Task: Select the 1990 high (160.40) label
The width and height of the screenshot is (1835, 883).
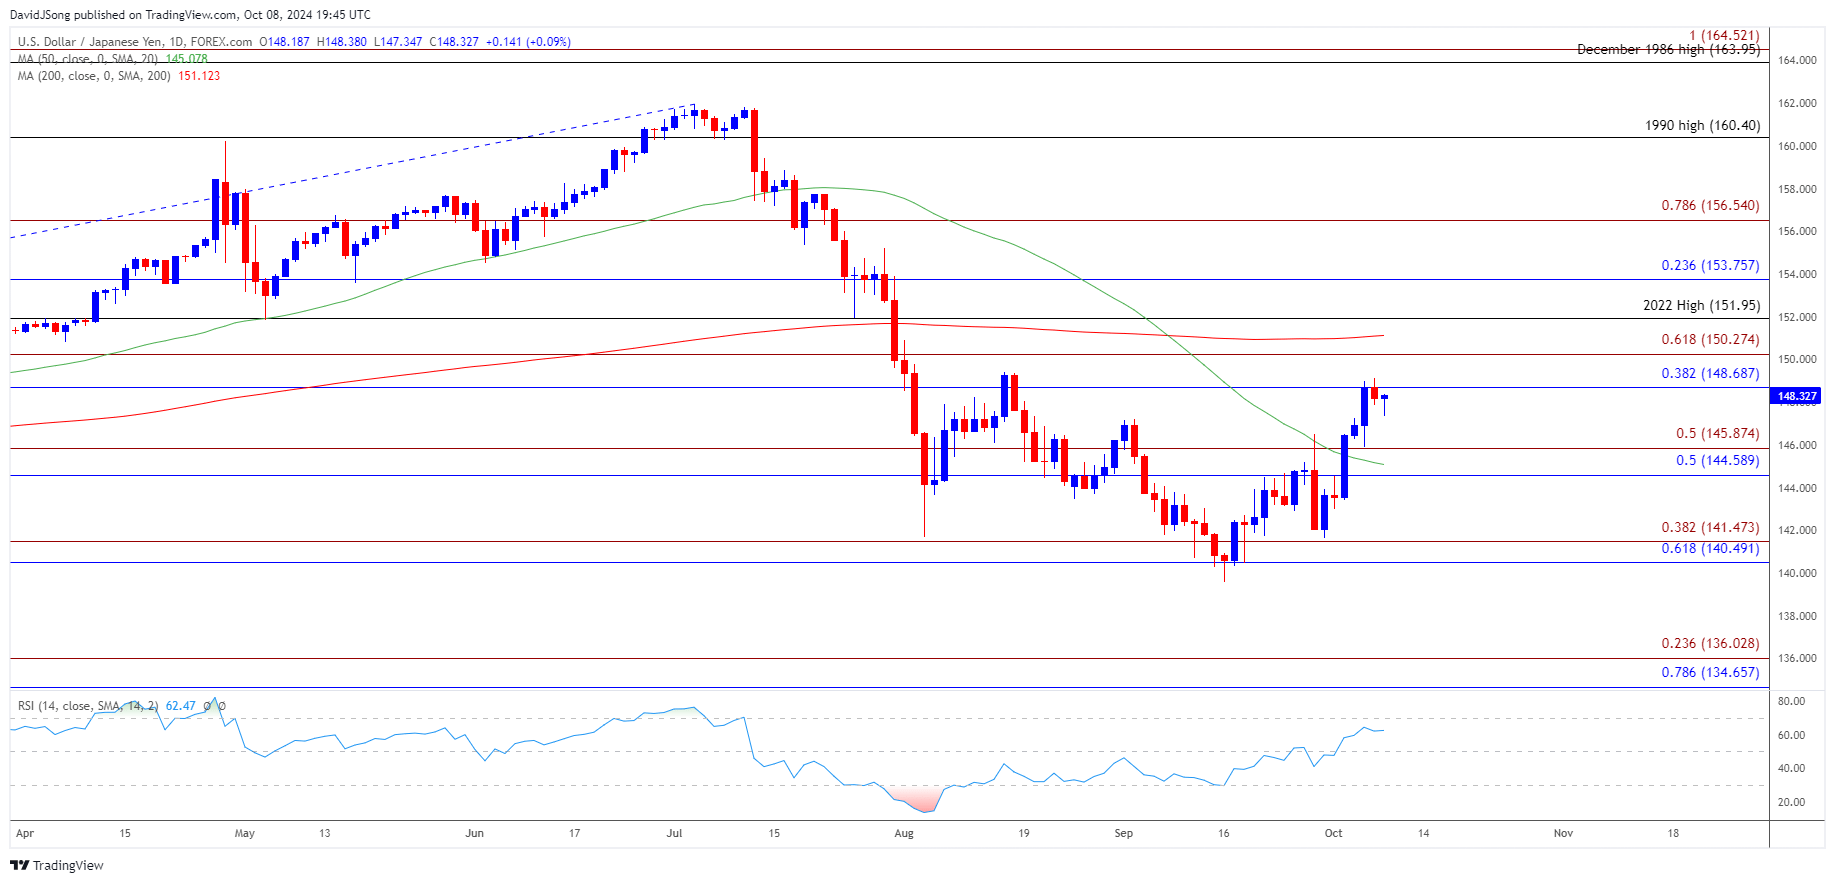Action: tap(1702, 125)
